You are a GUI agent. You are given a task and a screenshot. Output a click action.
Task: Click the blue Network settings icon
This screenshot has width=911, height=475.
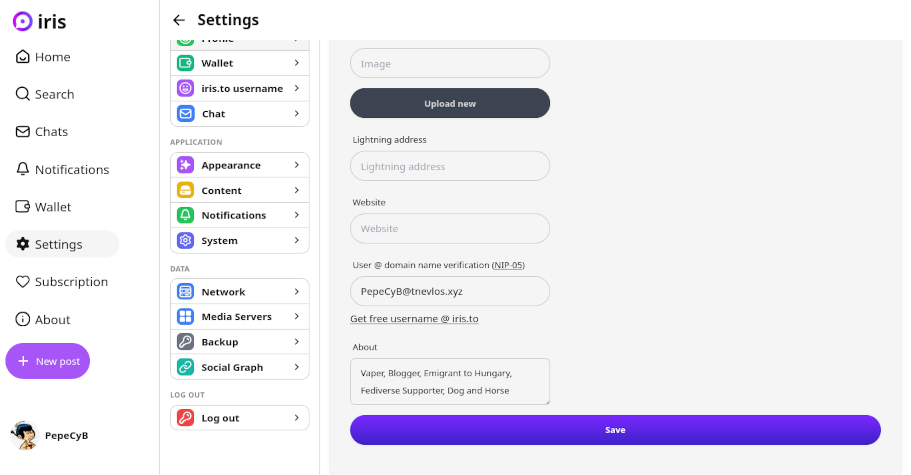pyautogui.click(x=185, y=292)
